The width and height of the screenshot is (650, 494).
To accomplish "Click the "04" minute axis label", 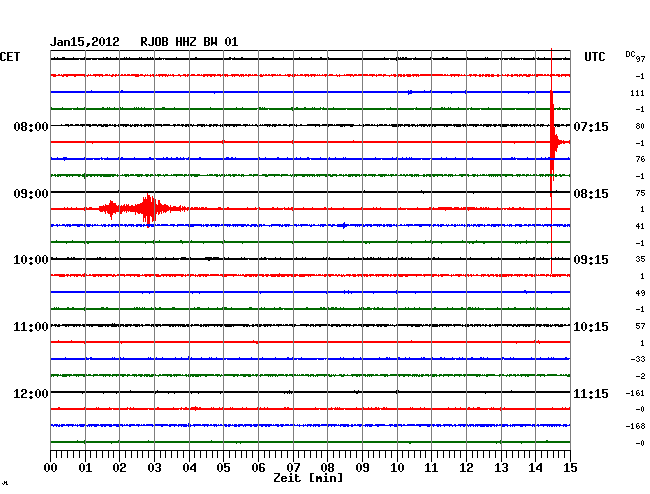I will (189, 468).
